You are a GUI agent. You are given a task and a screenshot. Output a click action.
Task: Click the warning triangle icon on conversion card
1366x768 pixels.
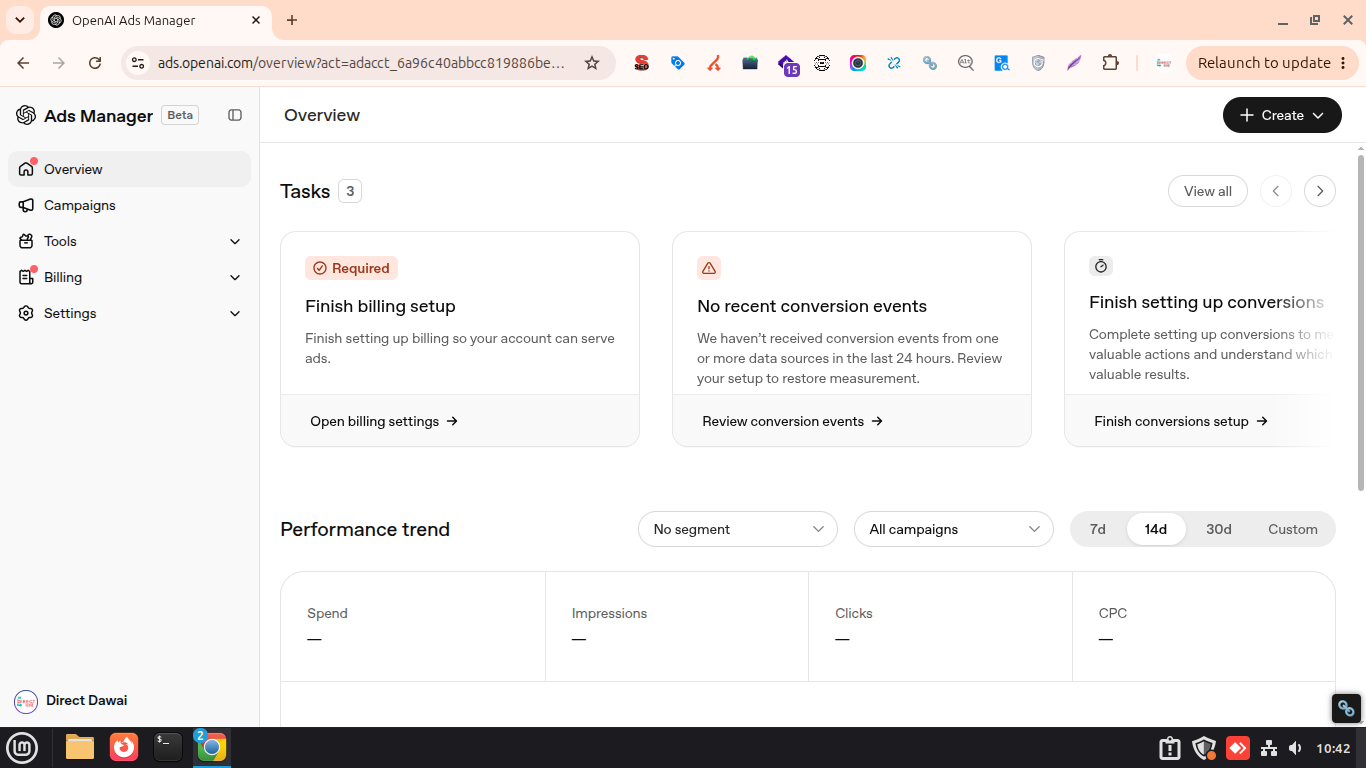coord(709,268)
